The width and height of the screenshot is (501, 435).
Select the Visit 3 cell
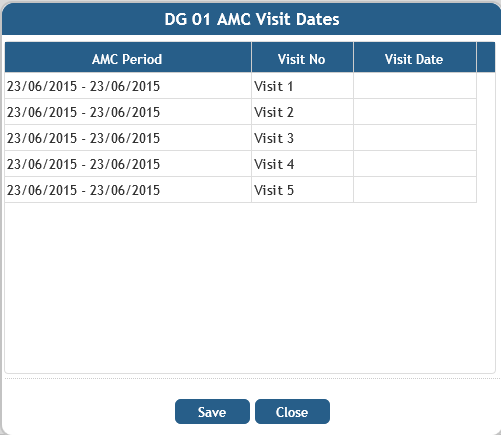click(x=302, y=138)
